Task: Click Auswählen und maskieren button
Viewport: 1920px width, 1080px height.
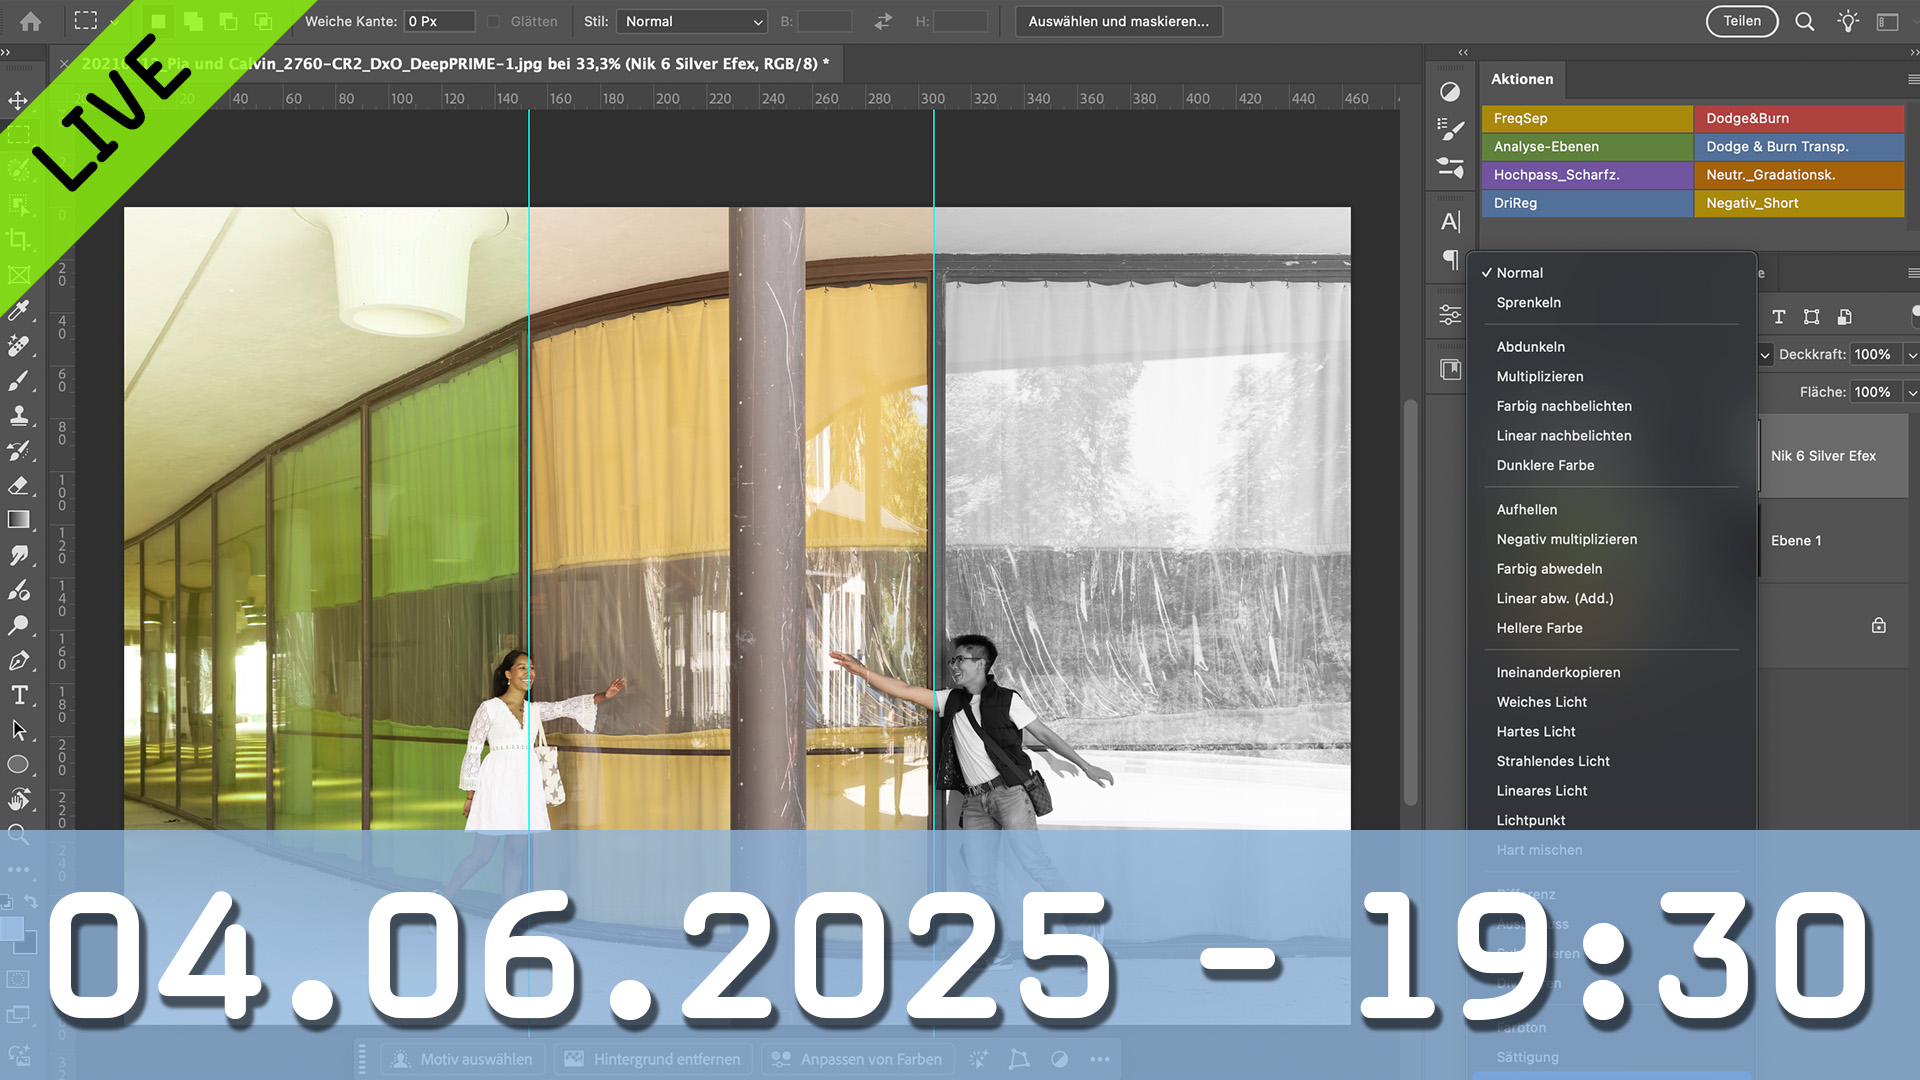Action: [x=1118, y=21]
